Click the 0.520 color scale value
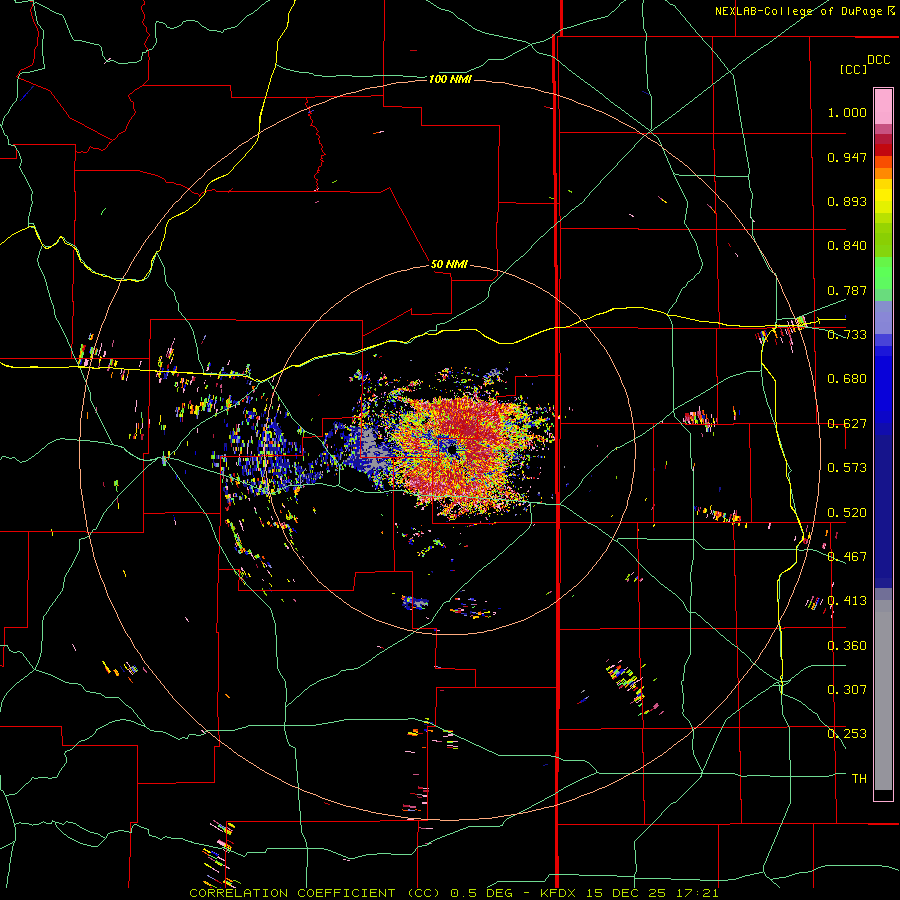Image resolution: width=900 pixels, height=900 pixels. 847,513
